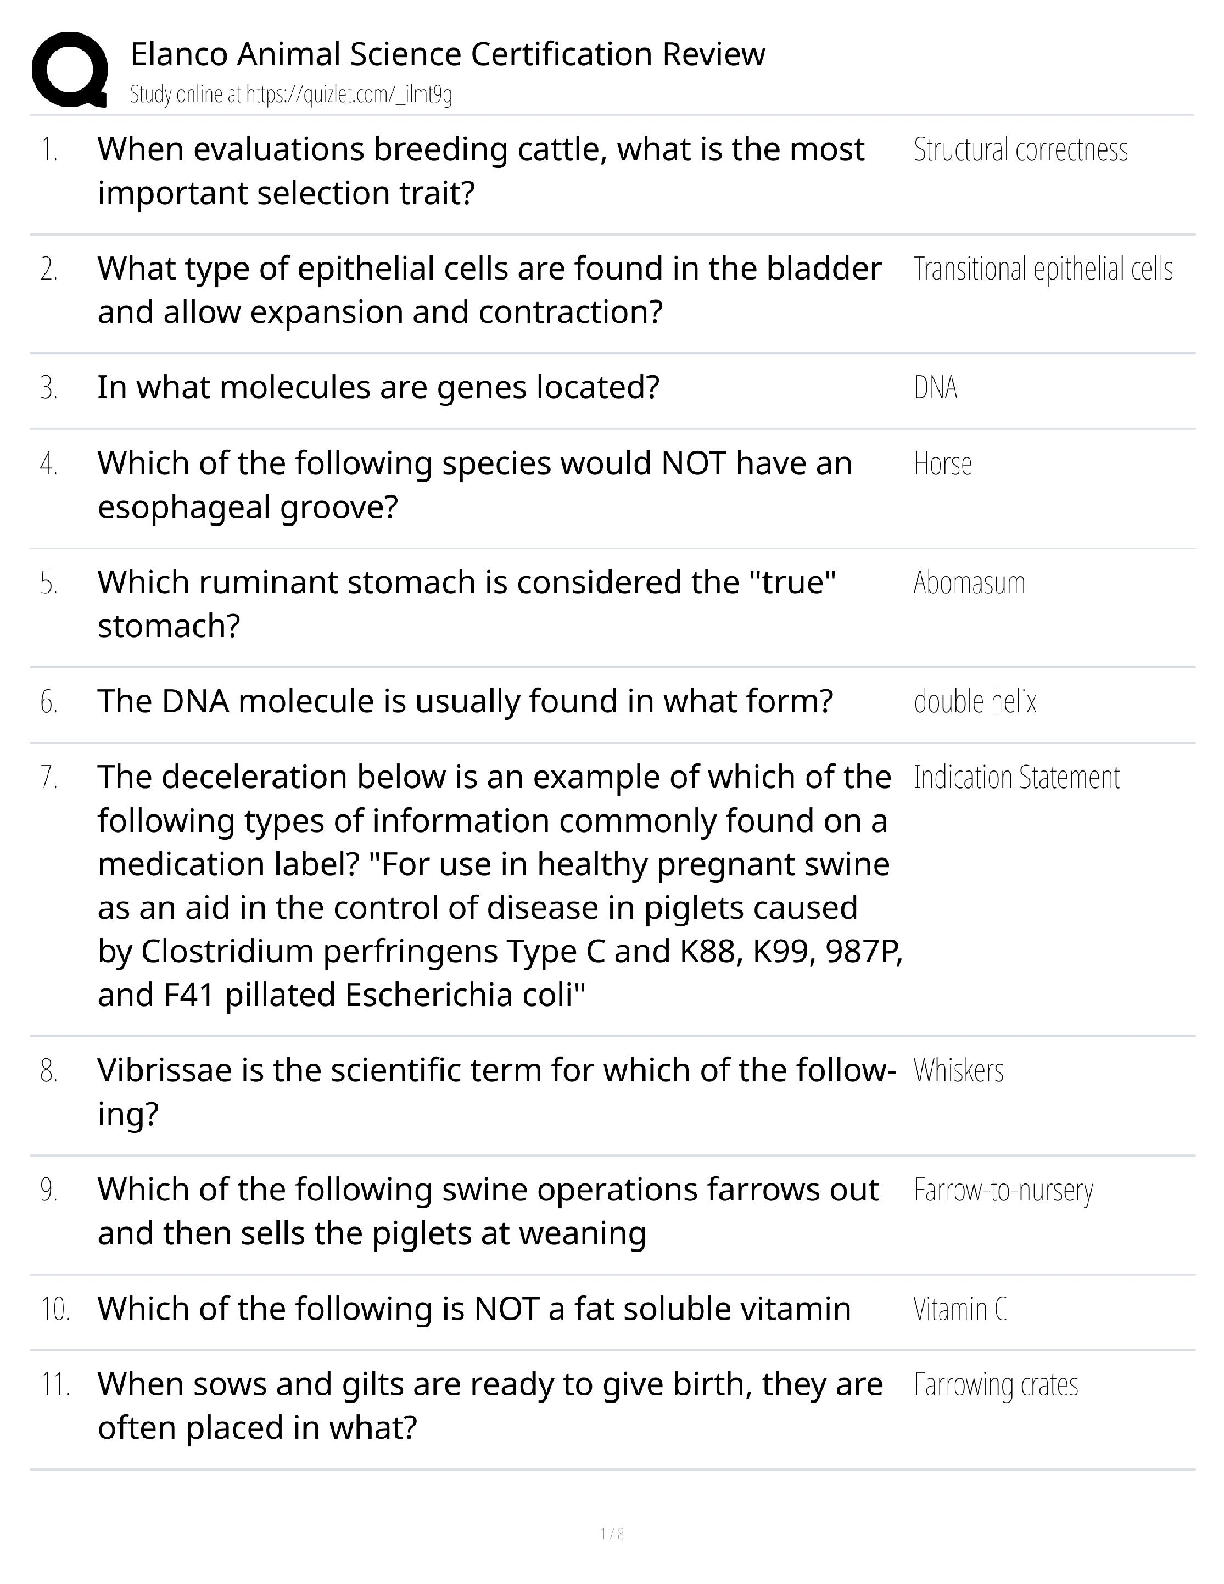Click the 'Vitamin C' answer
This screenshot has width=1224, height=1584.
[960, 1309]
